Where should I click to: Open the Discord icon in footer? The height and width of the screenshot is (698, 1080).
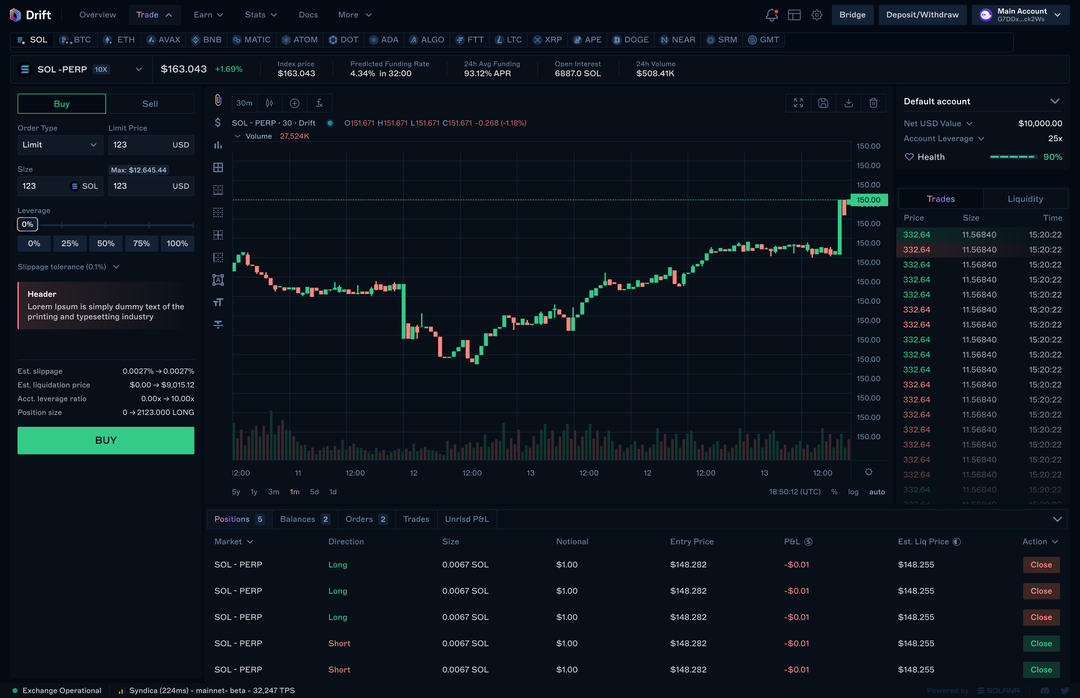pyautogui.click(x=1045, y=690)
